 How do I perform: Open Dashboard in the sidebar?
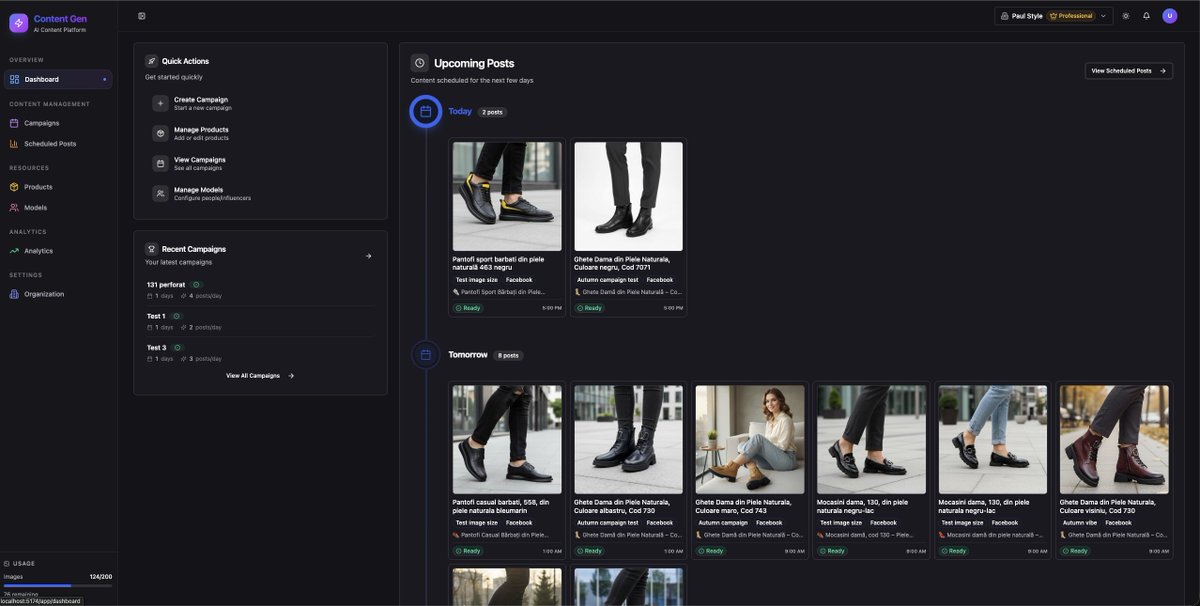click(58, 79)
